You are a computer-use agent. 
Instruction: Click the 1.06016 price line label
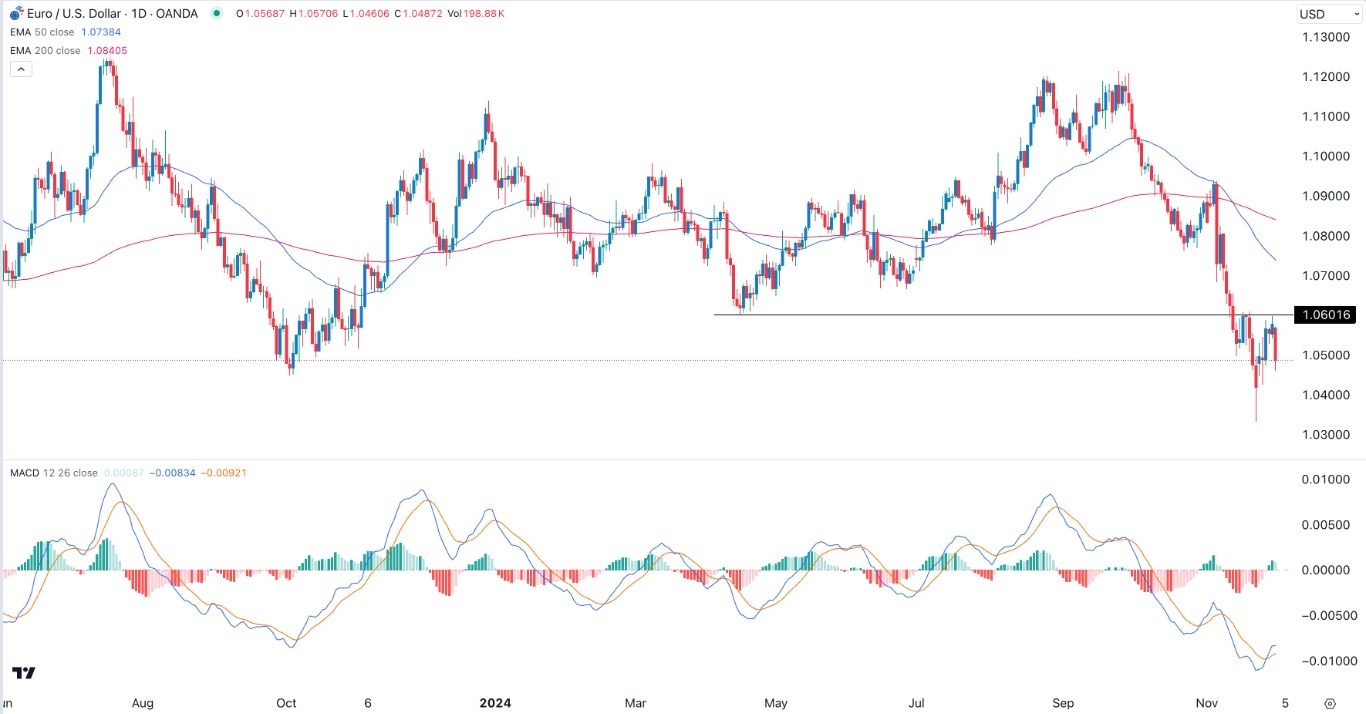1325,314
